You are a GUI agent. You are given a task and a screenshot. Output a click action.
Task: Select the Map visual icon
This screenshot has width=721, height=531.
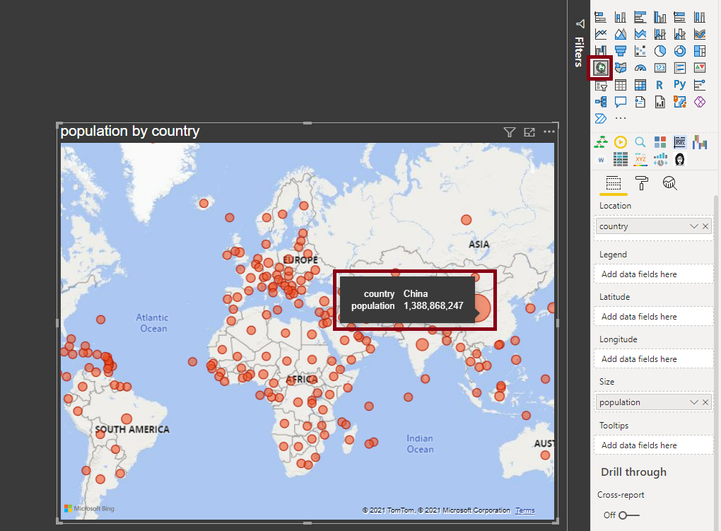[x=601, y=68]
